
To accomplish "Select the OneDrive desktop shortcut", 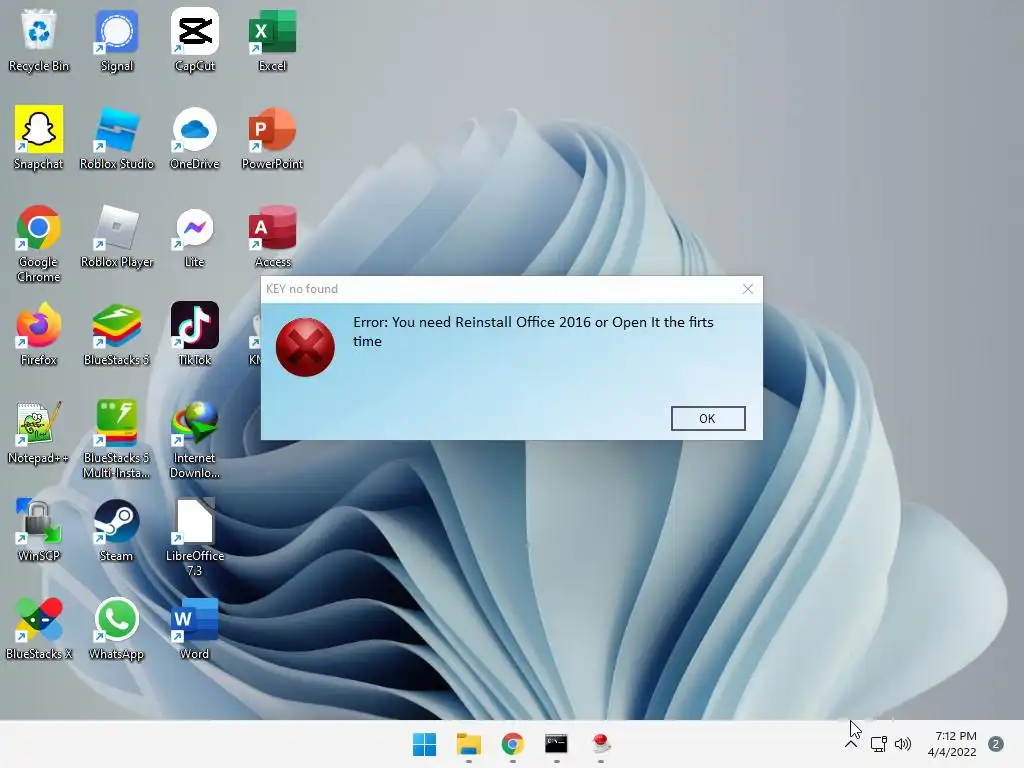I will (x=195, y=138).
